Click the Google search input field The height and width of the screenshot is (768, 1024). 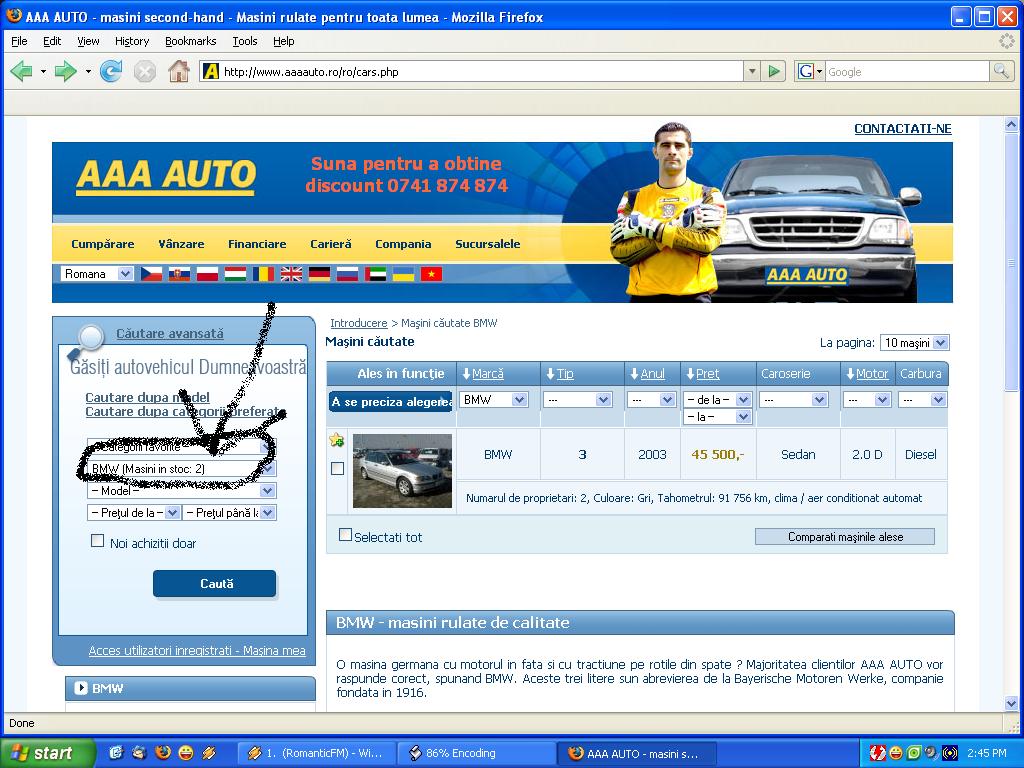pyautogui.click(x=907, y=71)
